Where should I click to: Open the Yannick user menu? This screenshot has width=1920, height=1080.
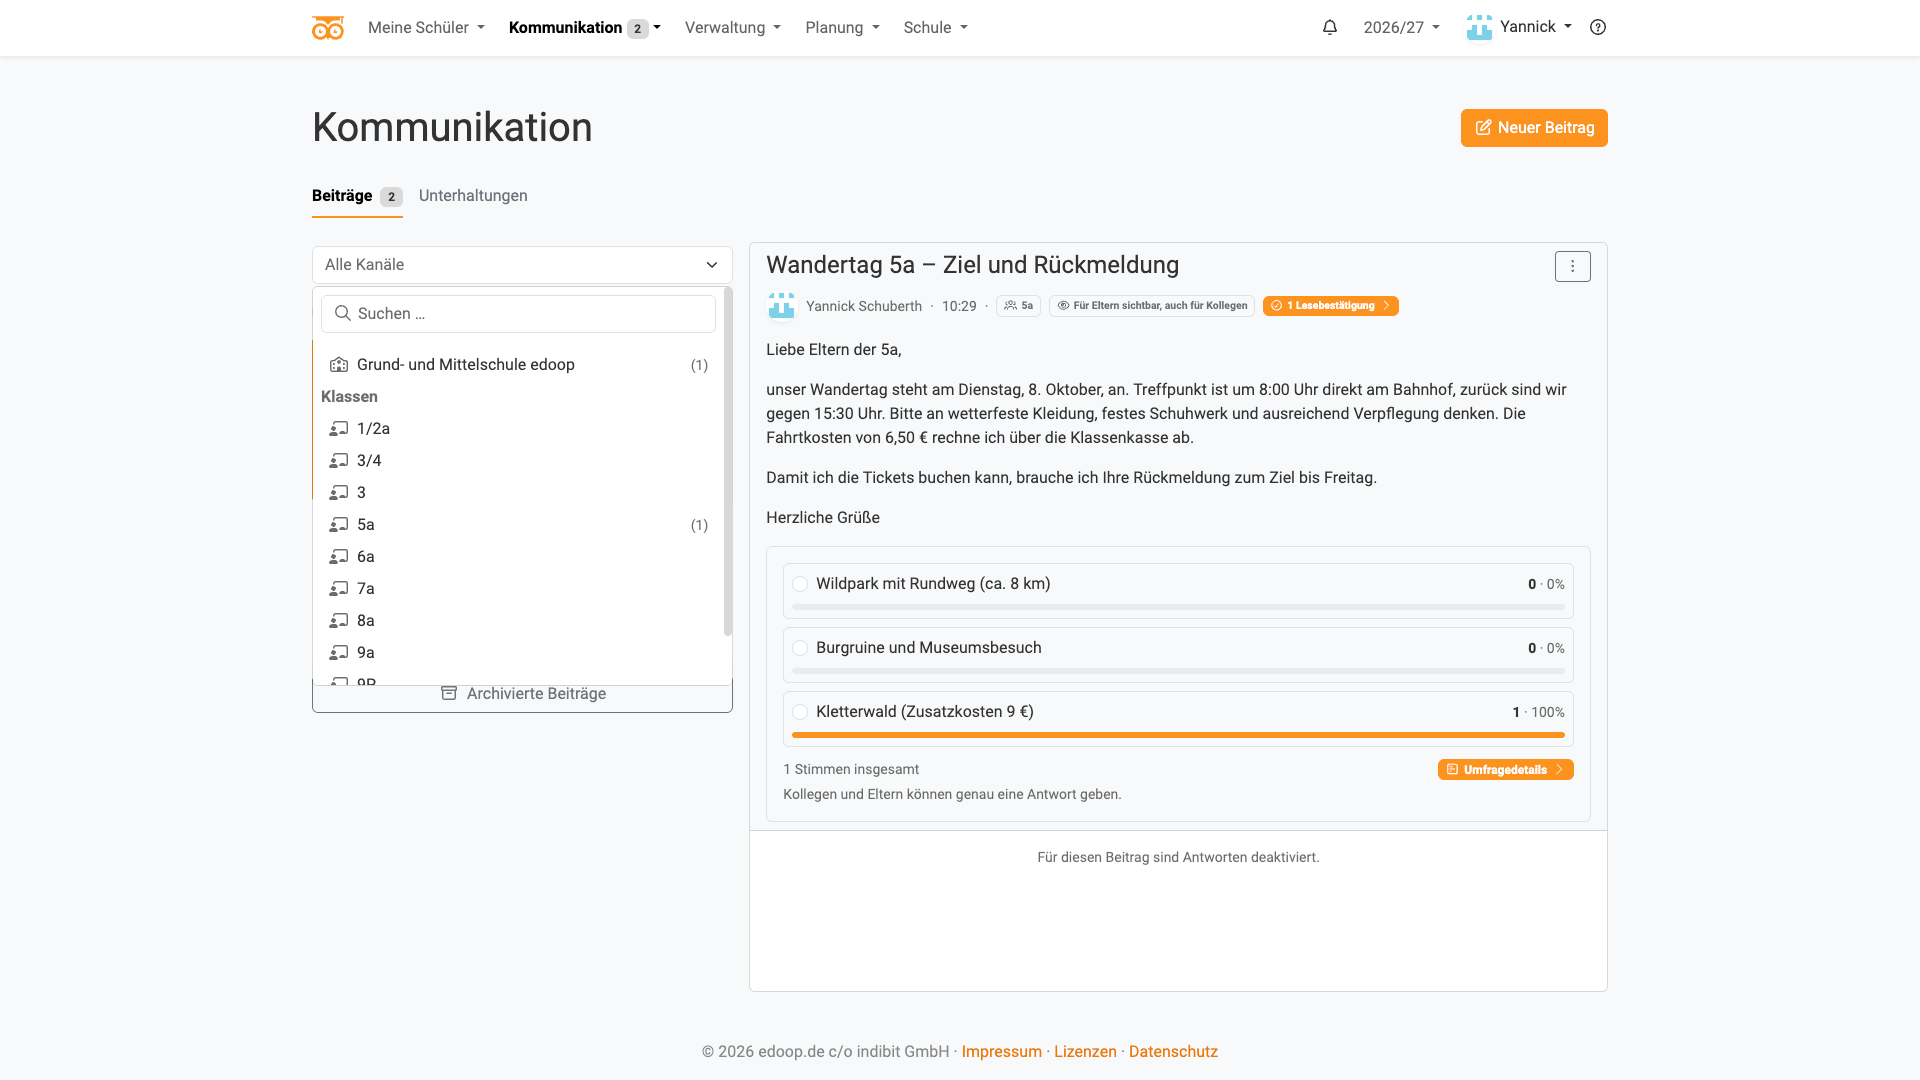tap(1519, 27)
